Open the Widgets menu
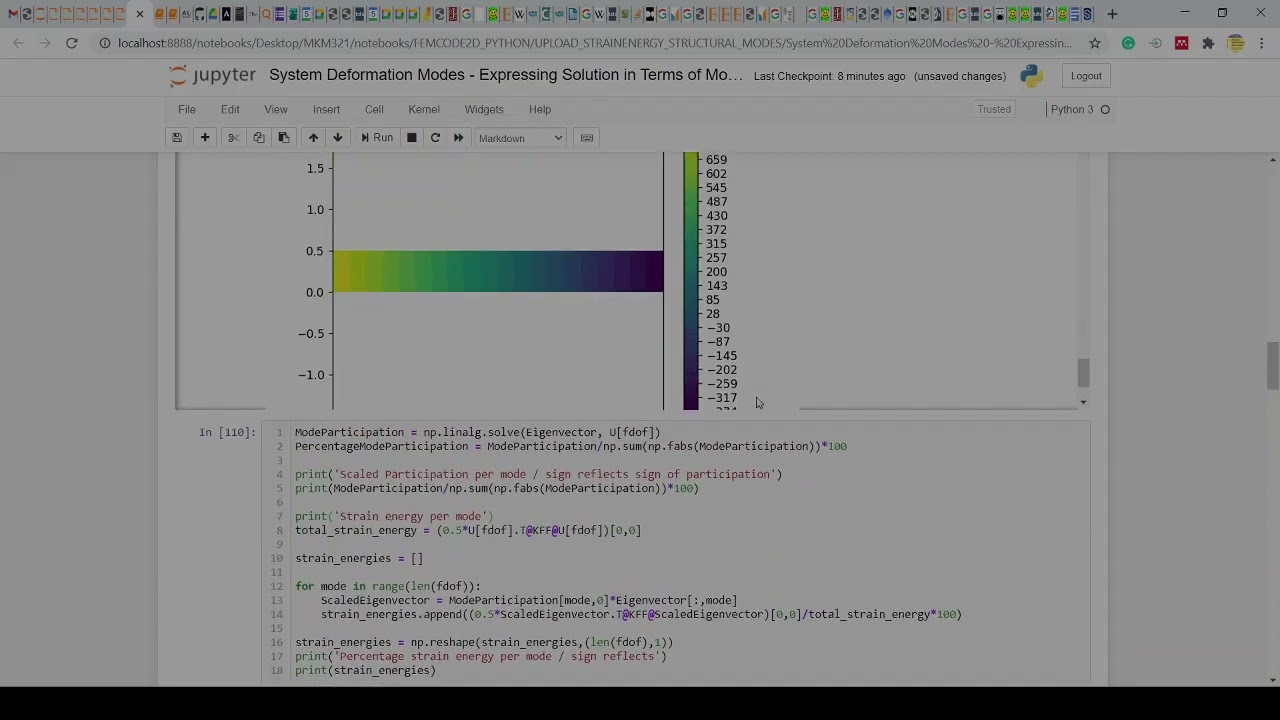Screen dimensions: 1280x720 484,109
